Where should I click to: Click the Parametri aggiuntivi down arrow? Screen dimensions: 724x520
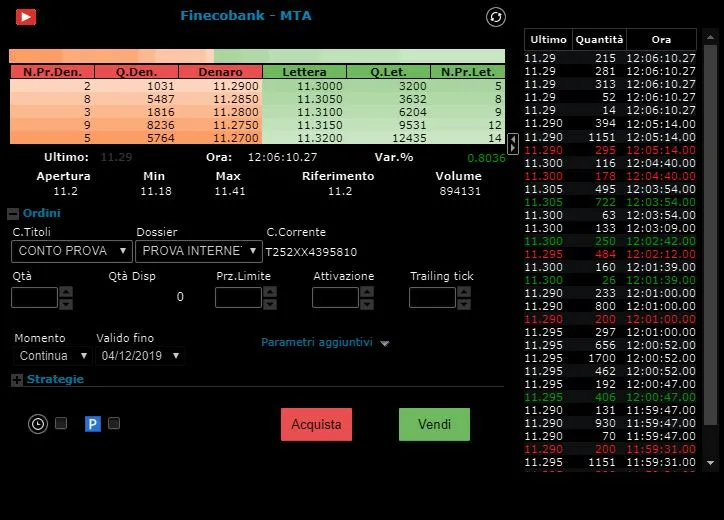385,343
